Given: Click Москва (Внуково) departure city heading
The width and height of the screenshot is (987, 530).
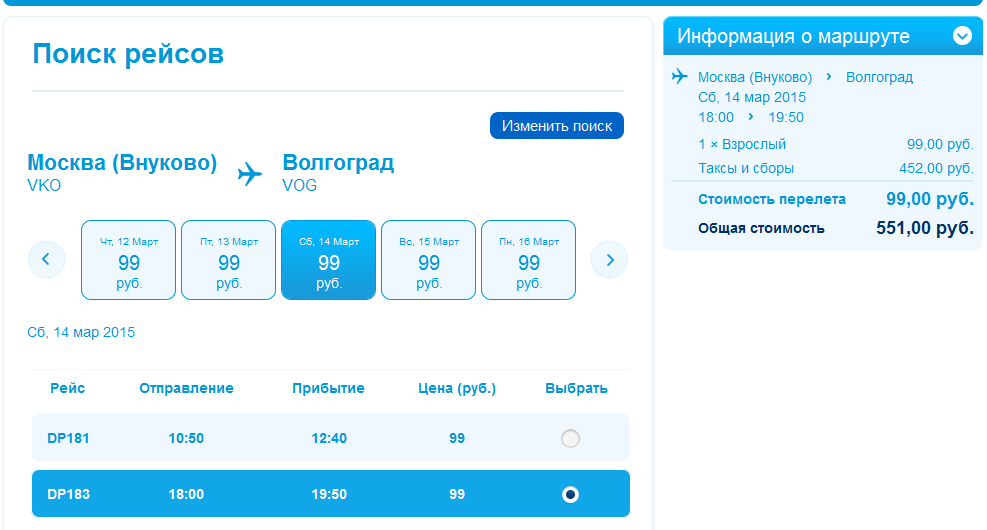Looking at the screenshot, I should 122,163.
